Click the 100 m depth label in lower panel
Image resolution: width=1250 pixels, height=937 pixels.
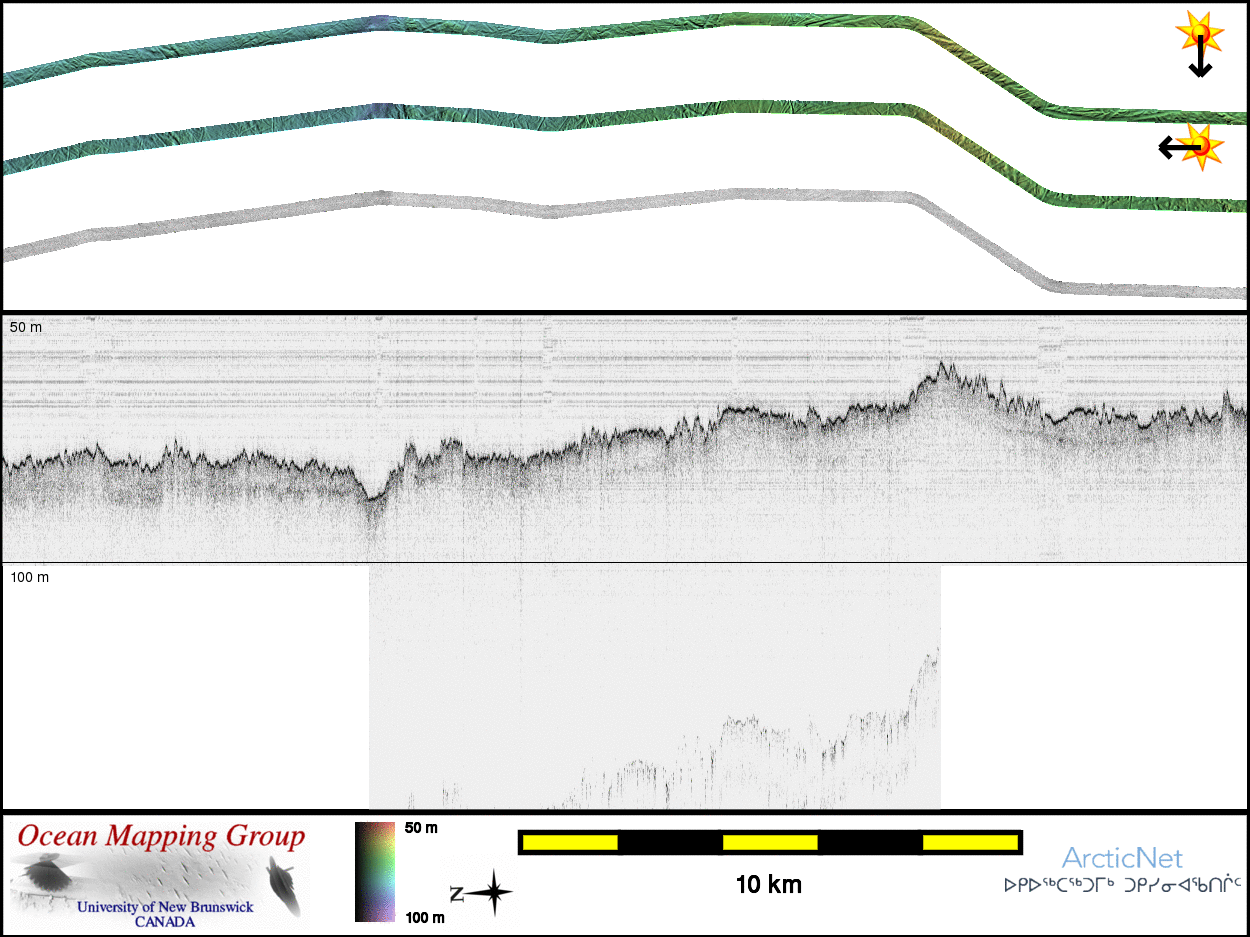pyautogui.click(x=29, y=577)
